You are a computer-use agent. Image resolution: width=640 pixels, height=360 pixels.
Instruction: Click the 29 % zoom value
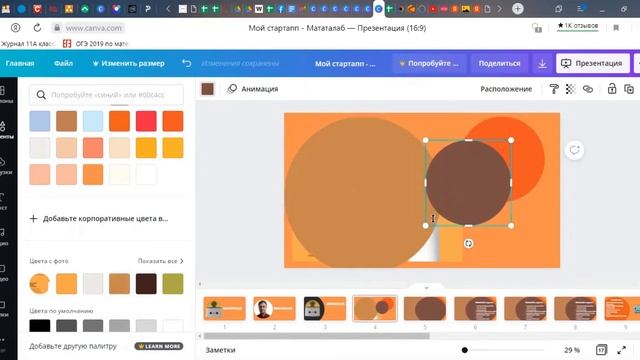(x=571, y=350)
